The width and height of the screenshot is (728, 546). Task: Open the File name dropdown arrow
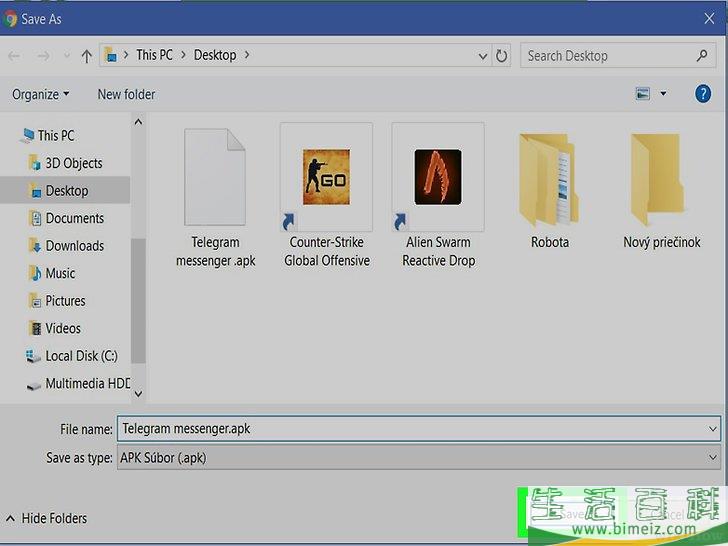713,429
